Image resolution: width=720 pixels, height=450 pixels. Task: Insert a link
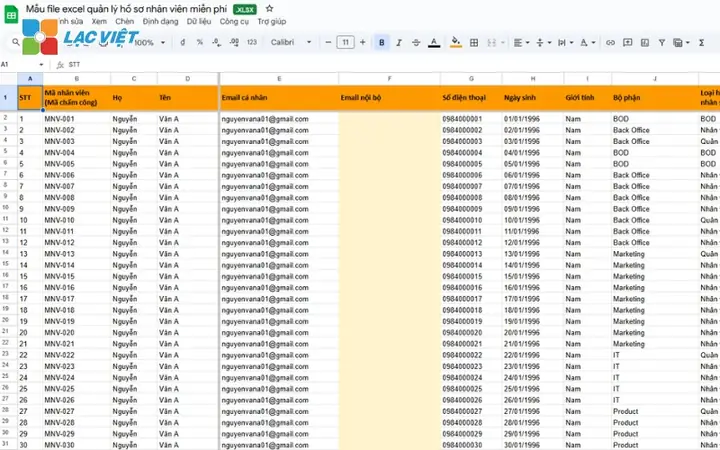point(610,42)
